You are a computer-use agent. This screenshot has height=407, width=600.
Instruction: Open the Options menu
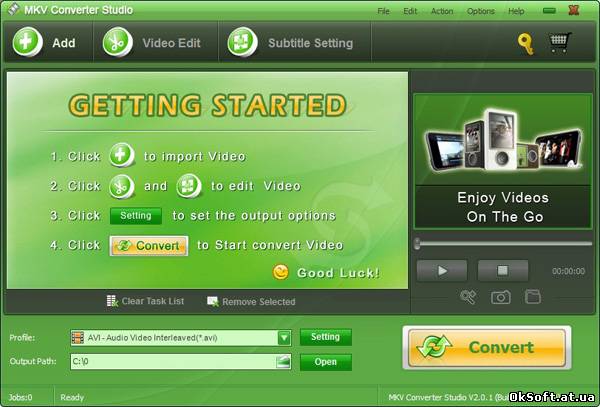pos(481,11)
